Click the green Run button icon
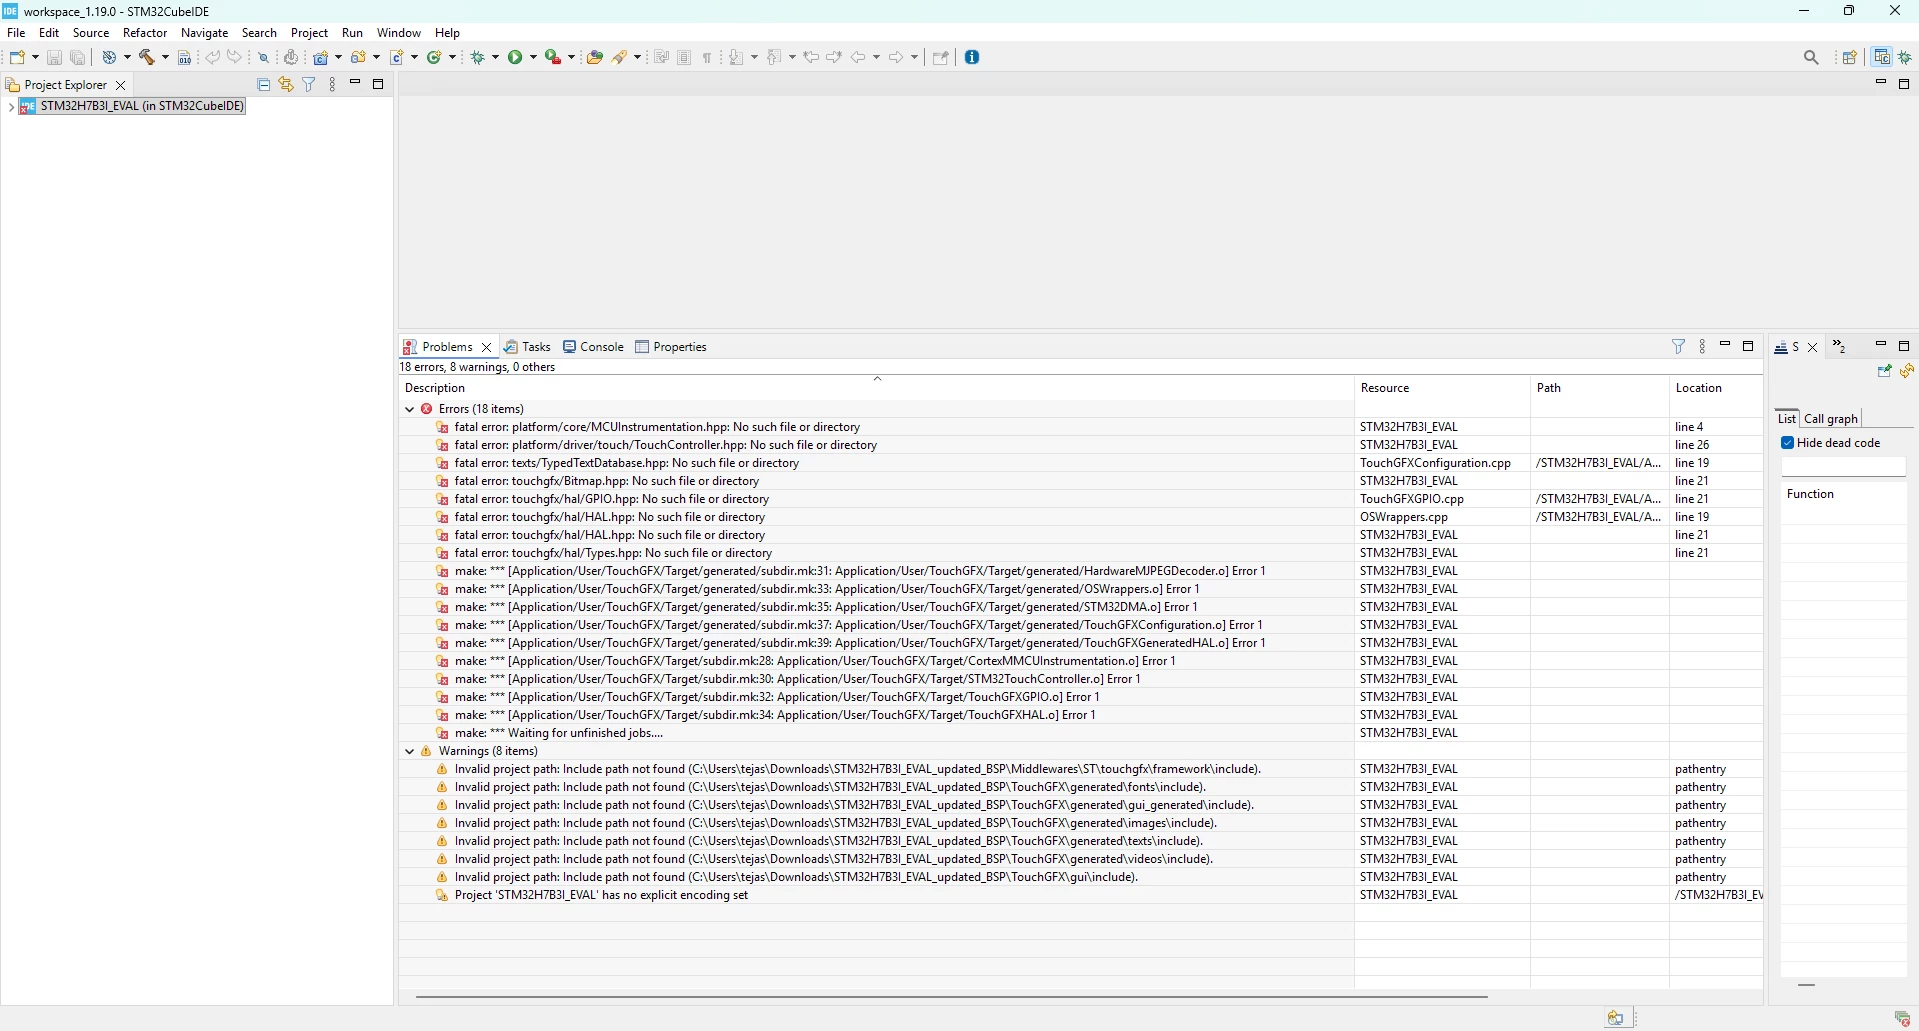 click(x=515, y=57)
